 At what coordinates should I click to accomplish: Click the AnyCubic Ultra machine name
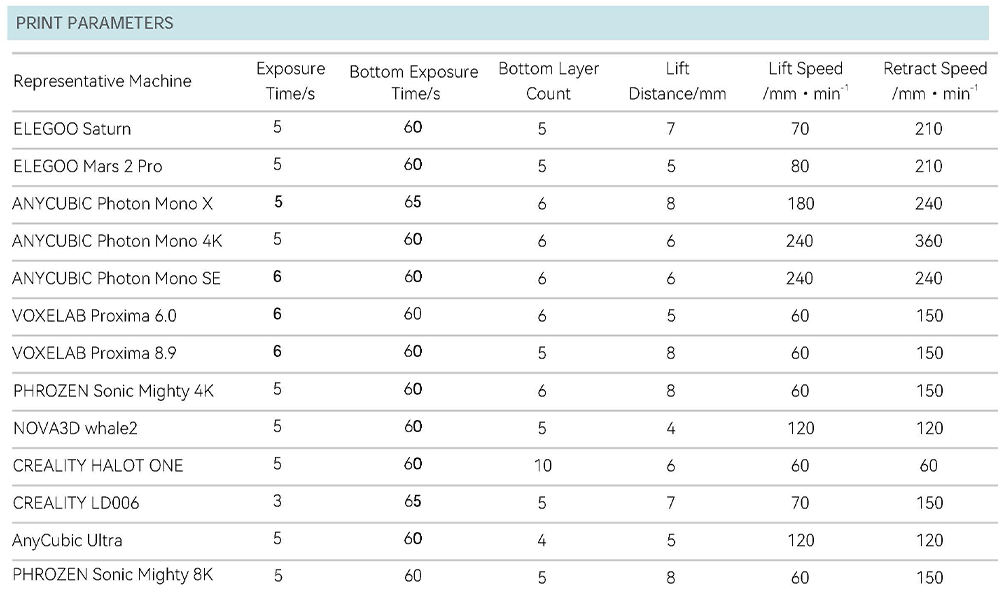click(67, 540)
